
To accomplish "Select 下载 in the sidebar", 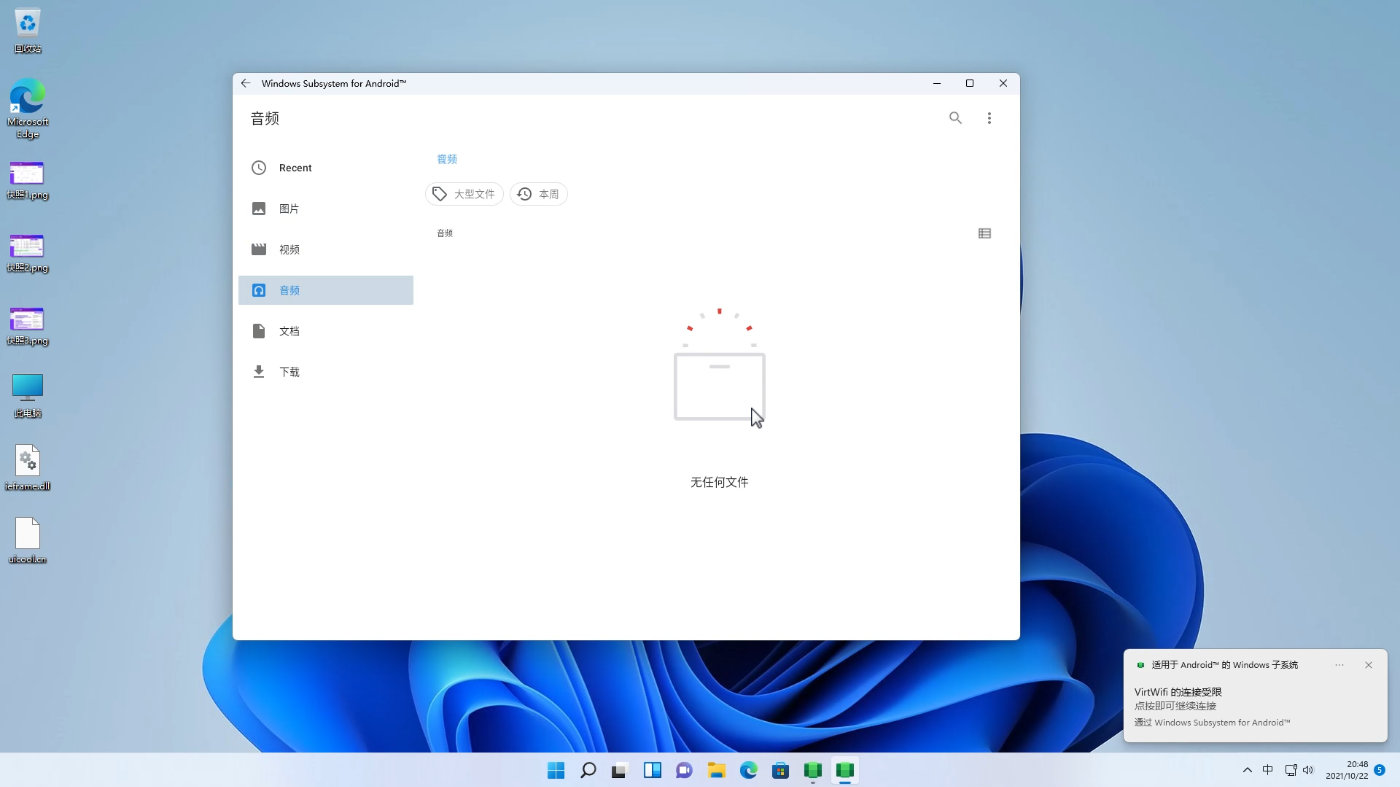I will click(x=325, y=372).
